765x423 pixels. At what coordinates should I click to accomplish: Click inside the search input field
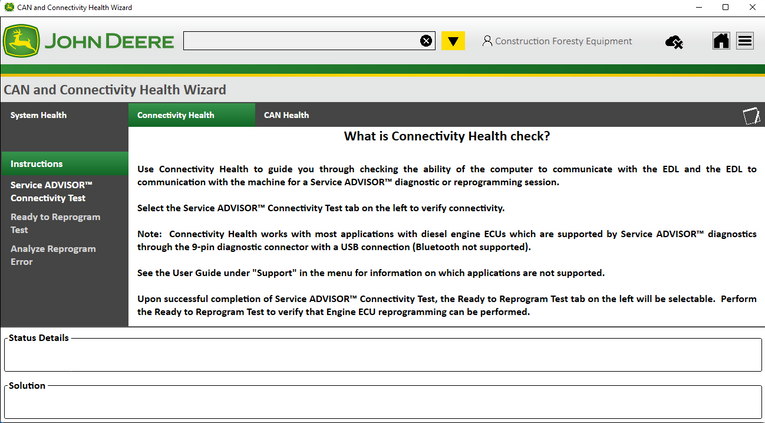[300, 41]
